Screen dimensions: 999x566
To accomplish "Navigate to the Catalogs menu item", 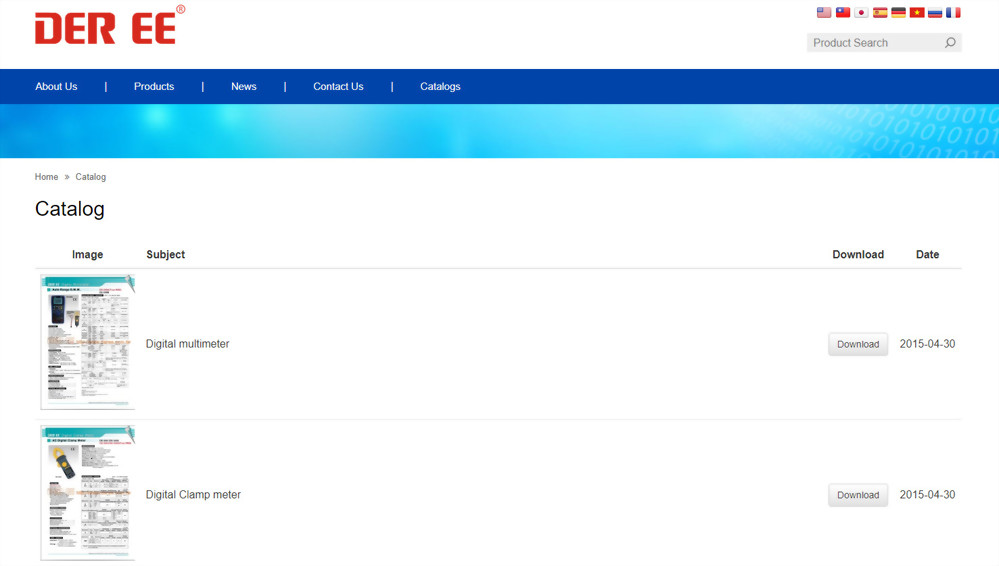I will [x=440, y=87].
